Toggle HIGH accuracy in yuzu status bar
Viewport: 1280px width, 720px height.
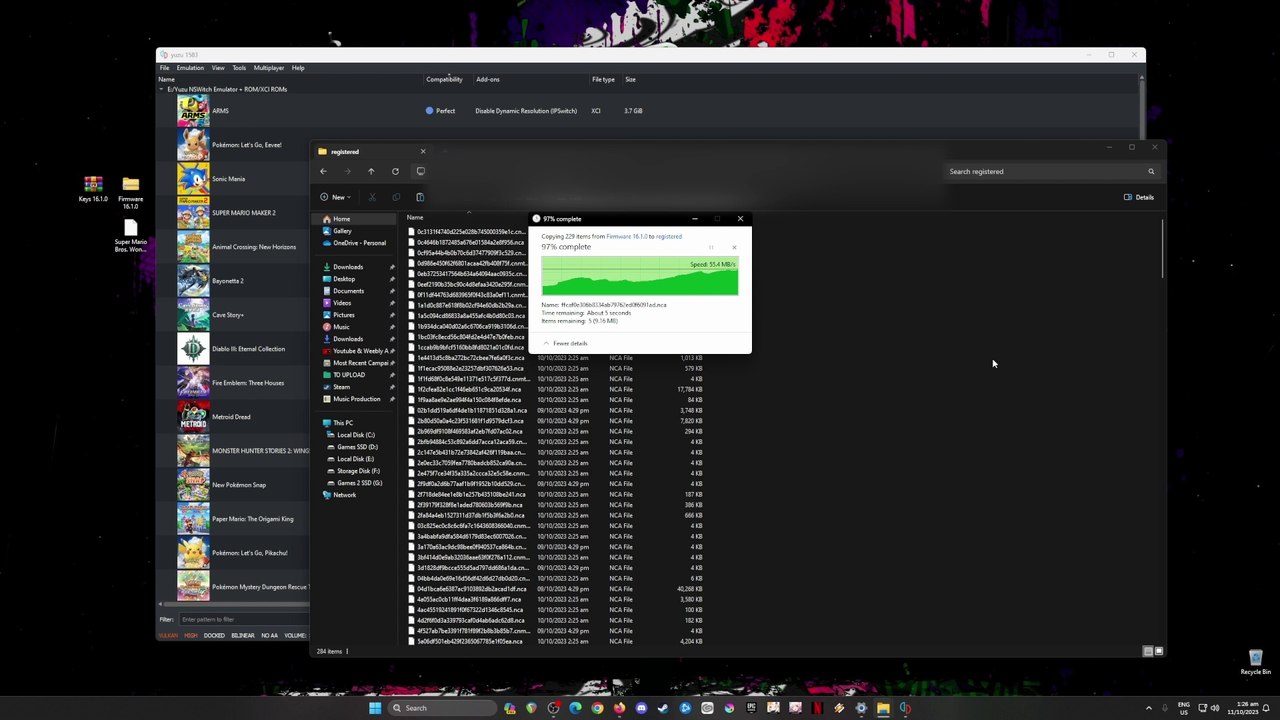click(191, 636)
